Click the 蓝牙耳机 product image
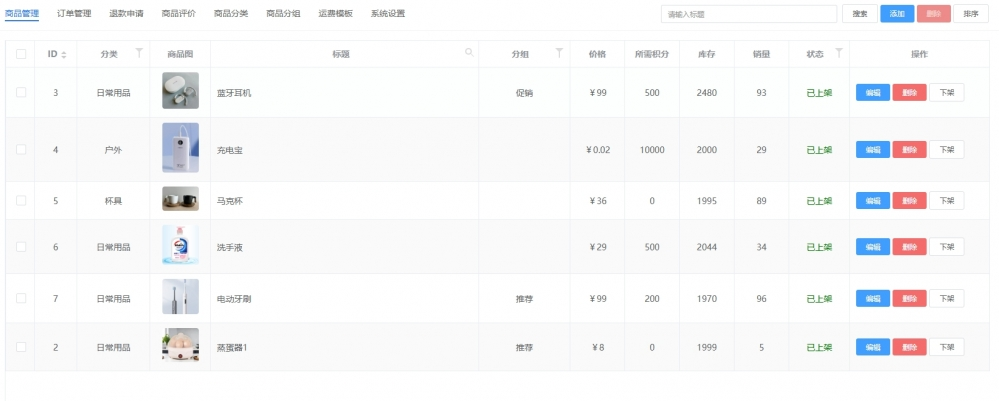The image size is (999, 401). 180,92
